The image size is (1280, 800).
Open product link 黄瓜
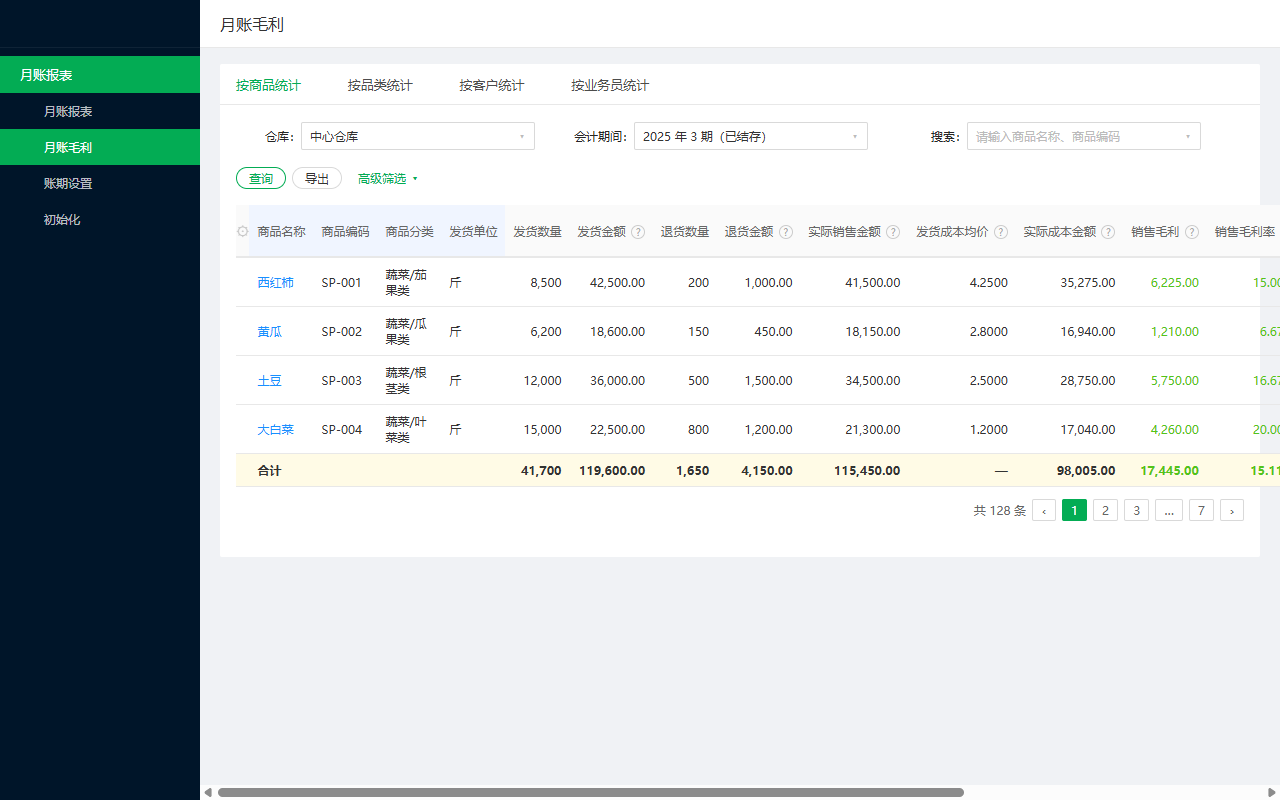coord(270,331)
